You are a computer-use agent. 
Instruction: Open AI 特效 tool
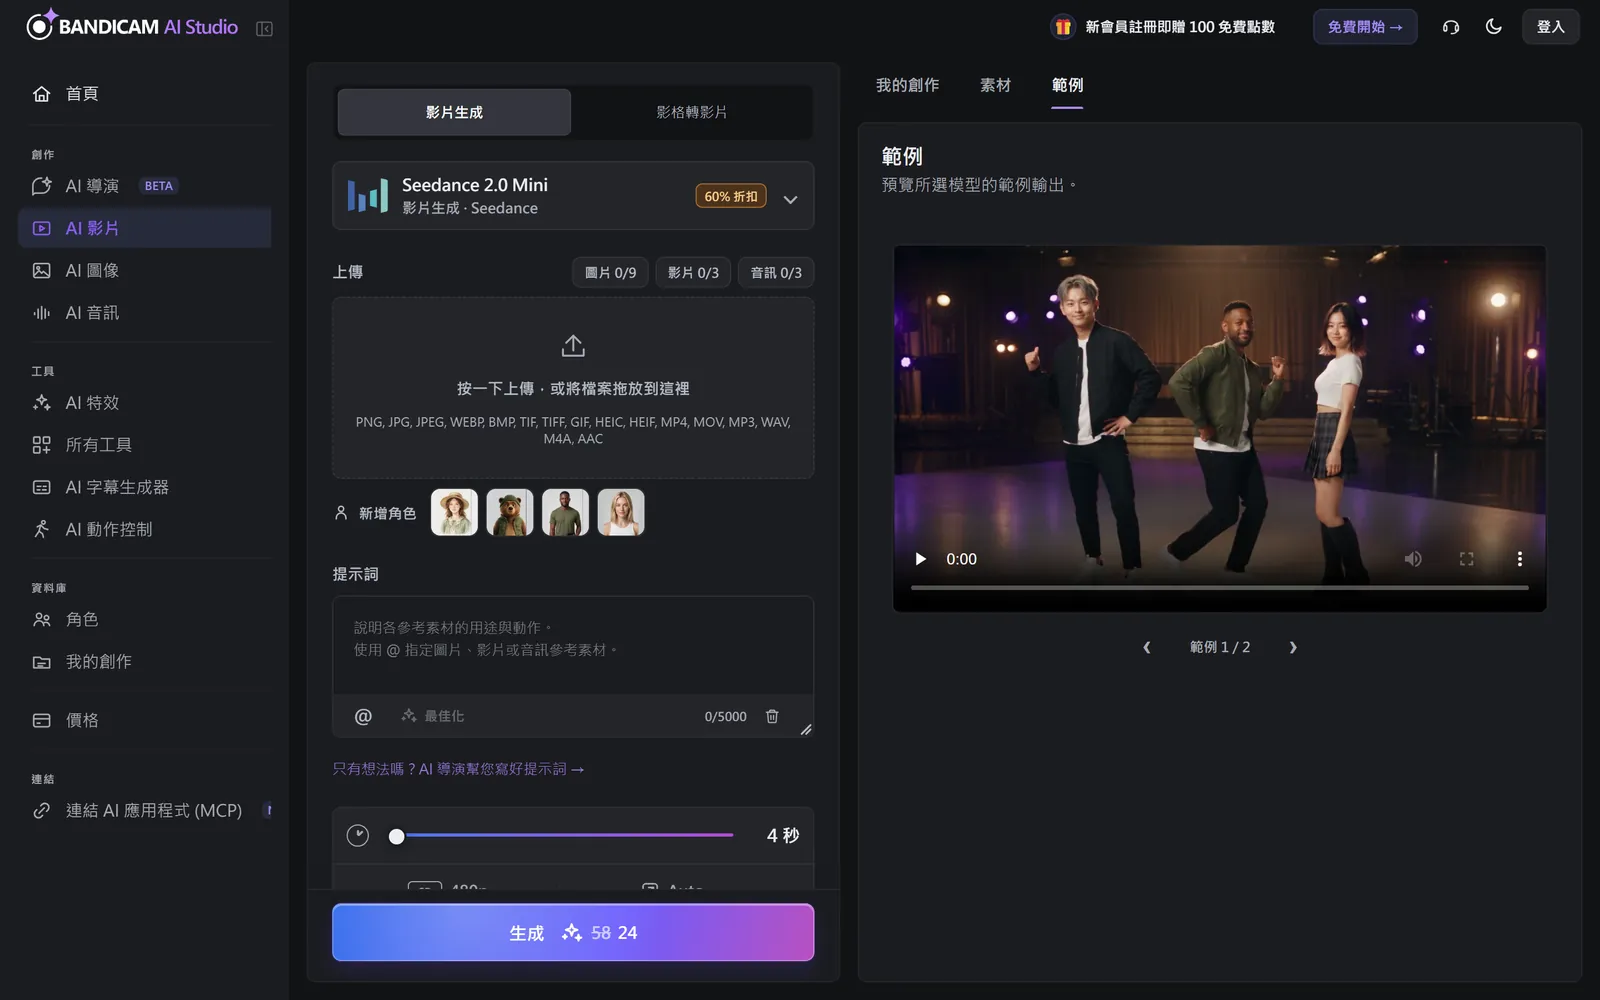[145, 403]
